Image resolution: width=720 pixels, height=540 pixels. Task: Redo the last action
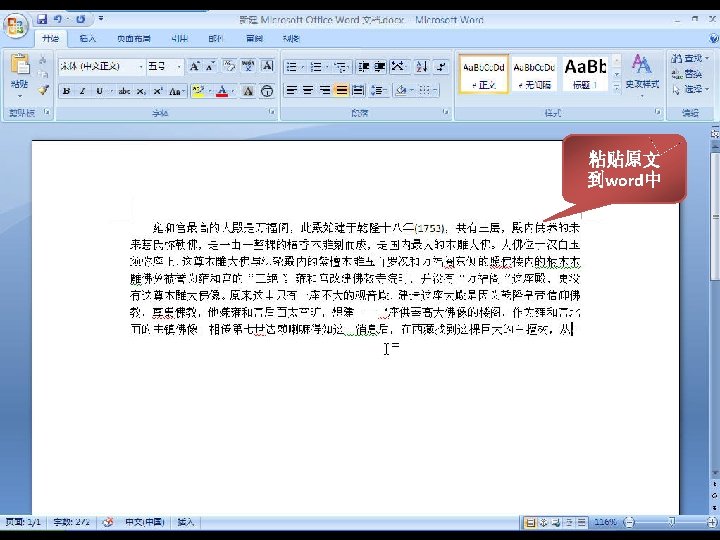[81, 19]
